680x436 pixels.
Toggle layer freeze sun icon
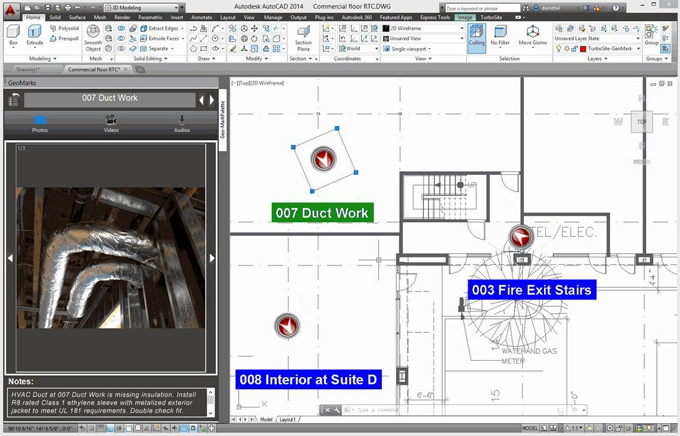[566, 49]
